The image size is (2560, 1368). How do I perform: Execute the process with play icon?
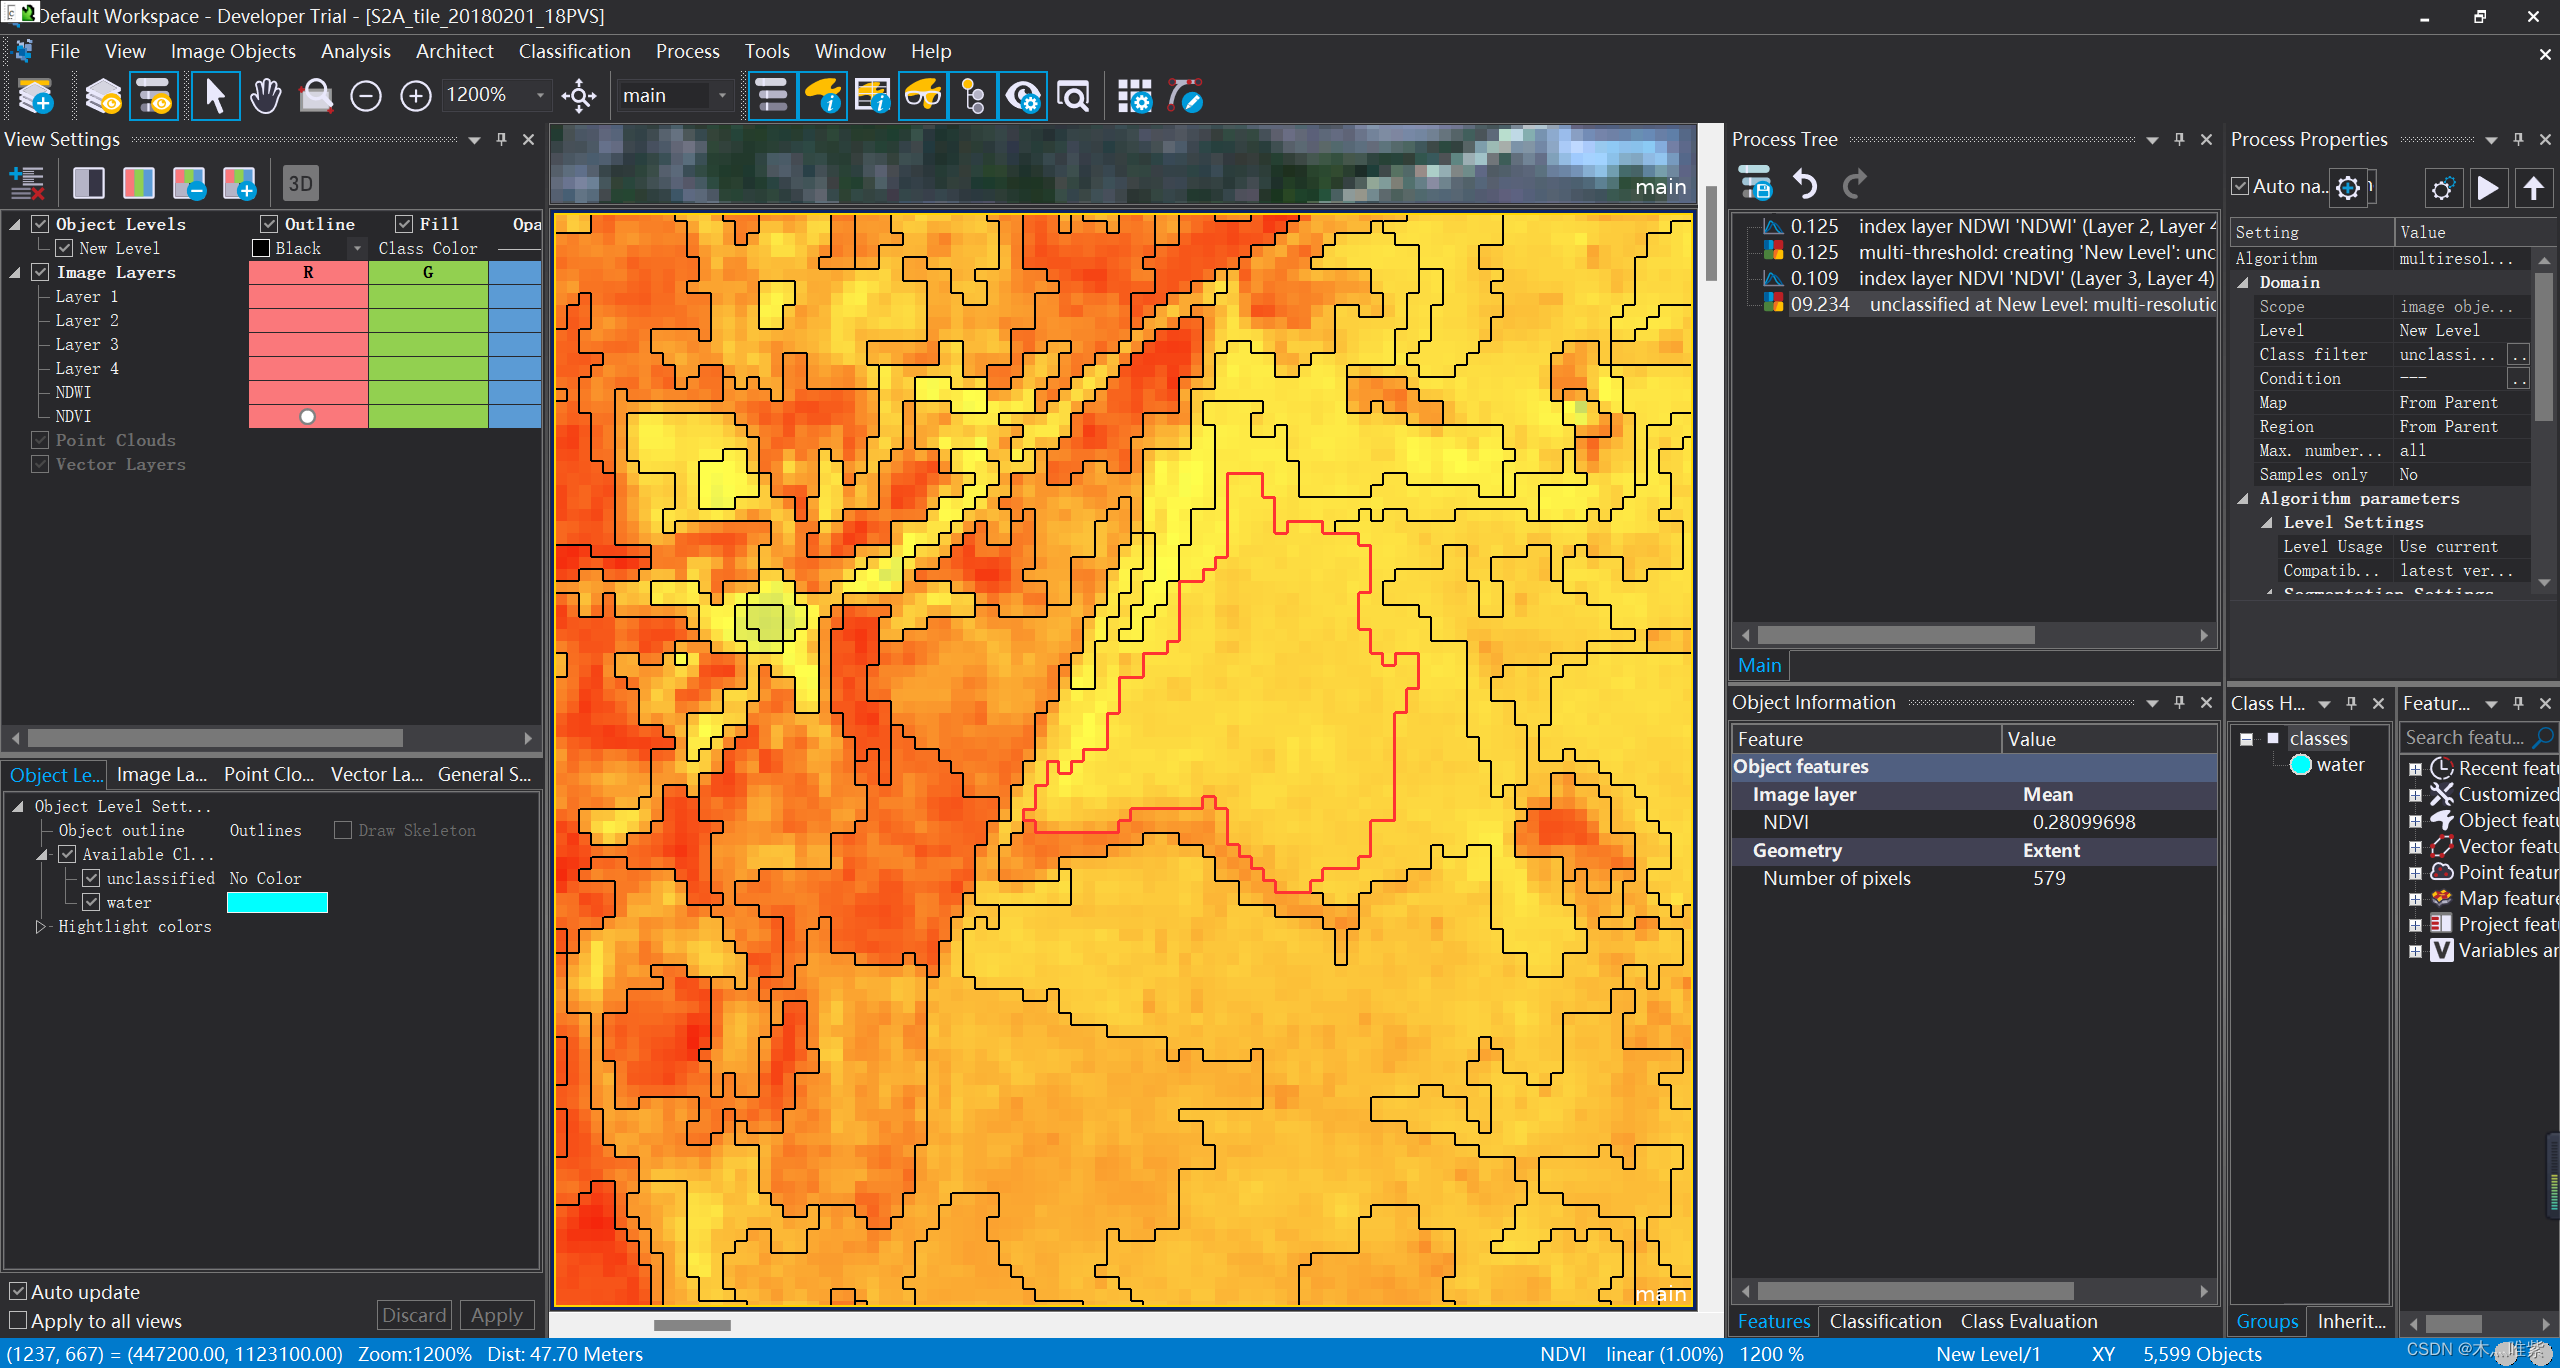2487,188
